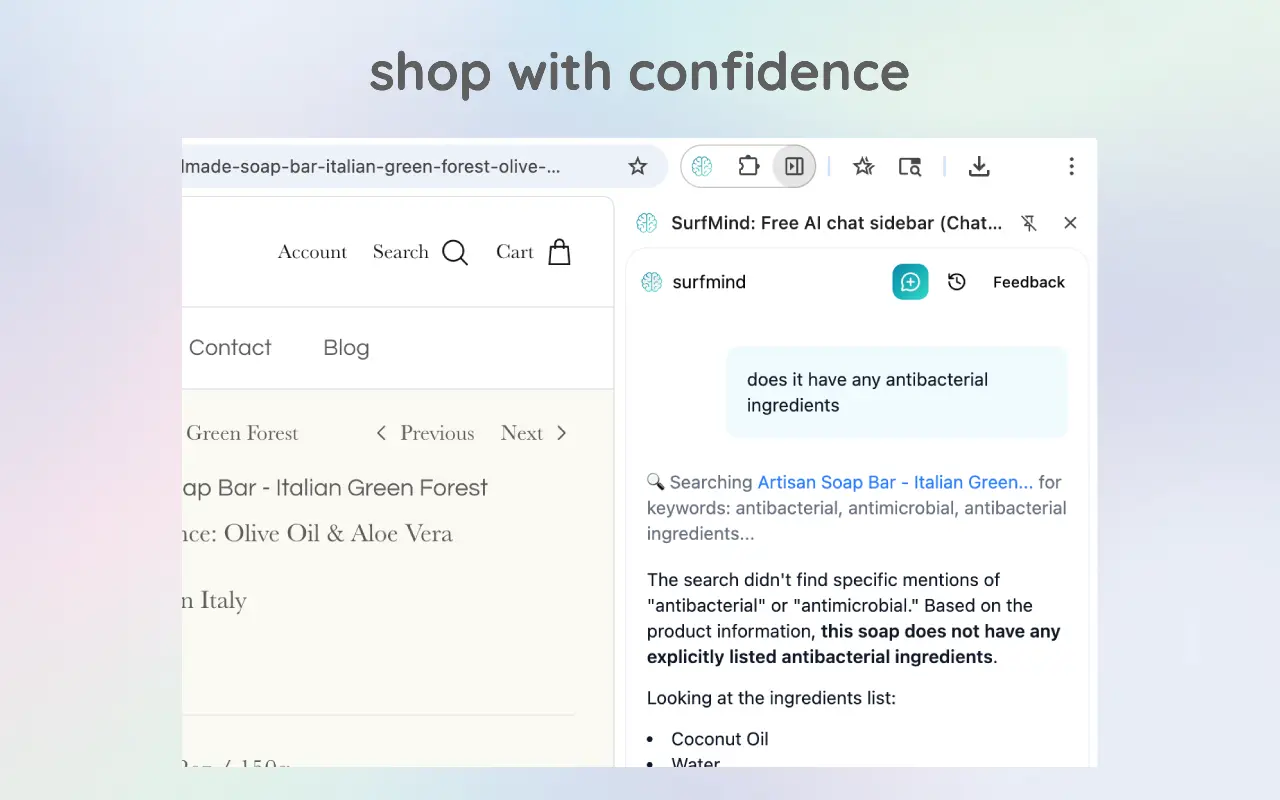
Task: Click the Feedback button
Action: point(1029,282)
